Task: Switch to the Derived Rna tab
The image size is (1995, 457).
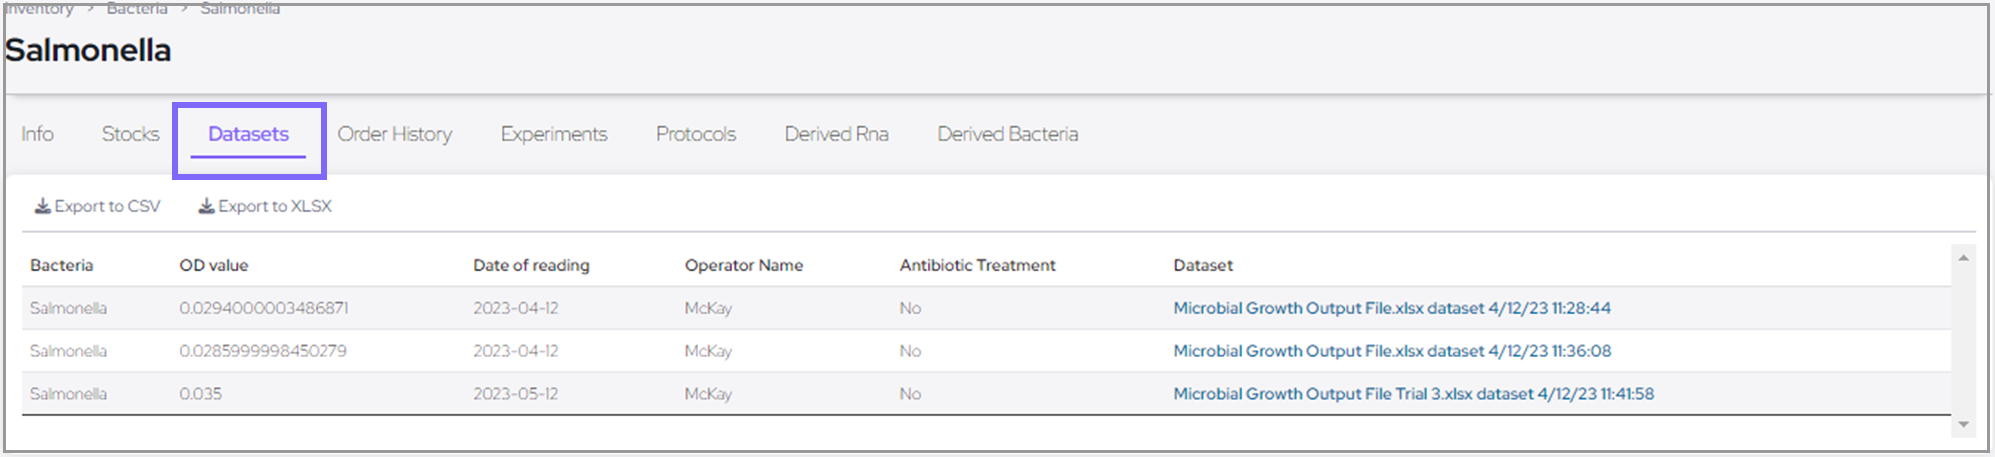Action: [x=836, y=134]
